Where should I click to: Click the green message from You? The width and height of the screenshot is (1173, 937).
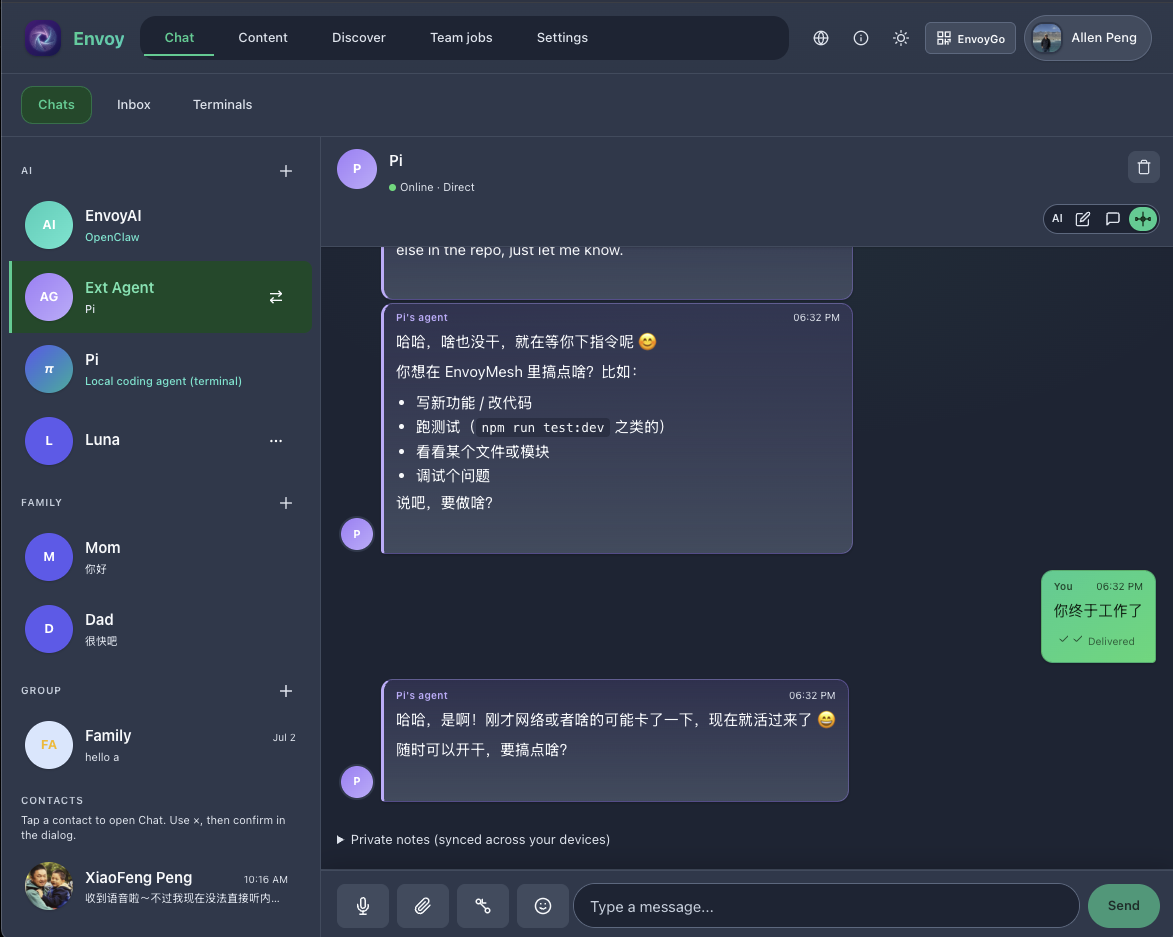coord(1098,616)
